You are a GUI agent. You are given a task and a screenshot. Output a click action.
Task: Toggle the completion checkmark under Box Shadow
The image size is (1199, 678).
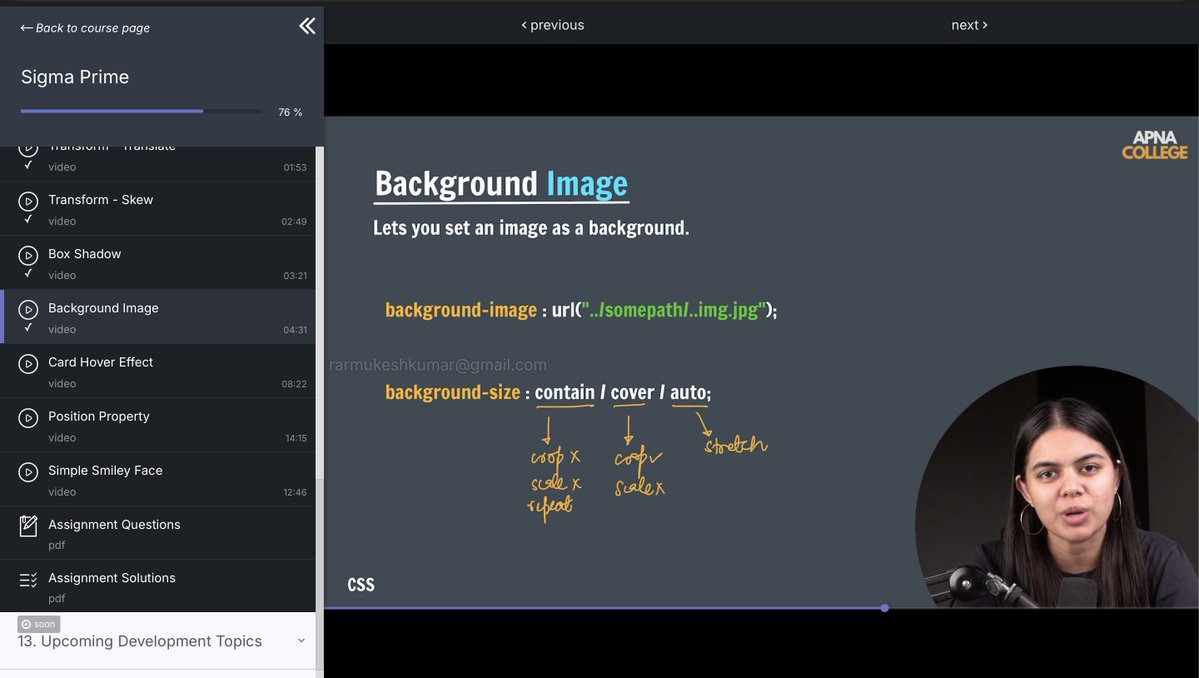pyautogui.click(x=26, y=273)
